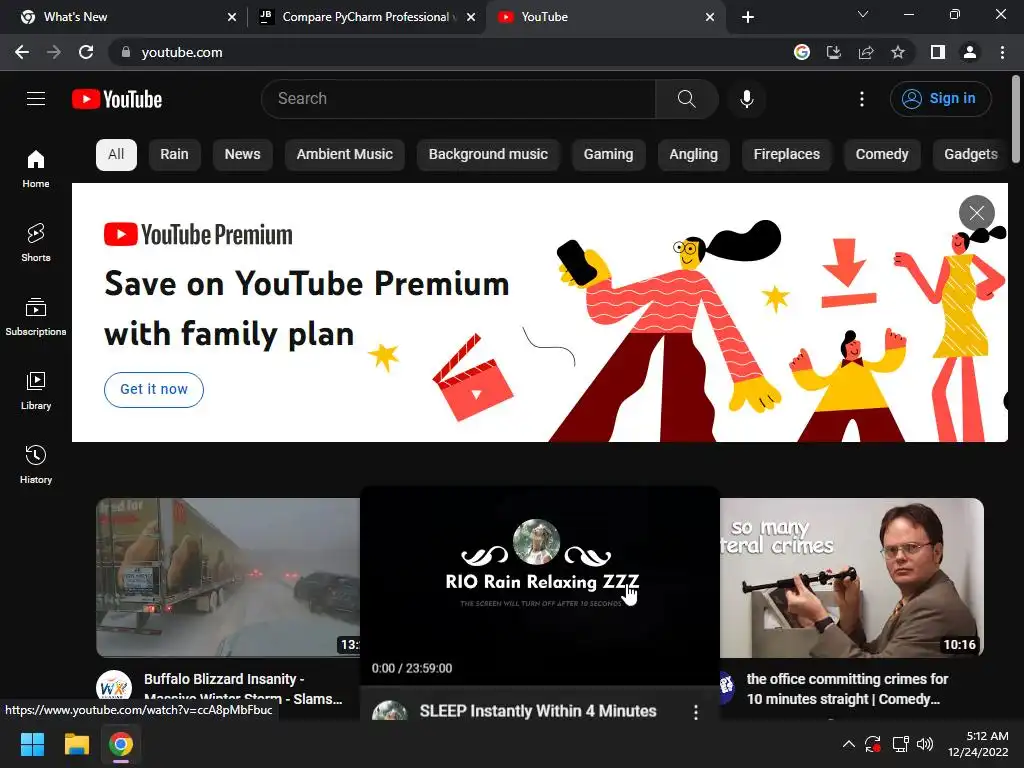Image resolution: width=1024 pixels, height=768 pixels.
Task: Select the Comedy filter chip
Action: [x=882, y=155]
